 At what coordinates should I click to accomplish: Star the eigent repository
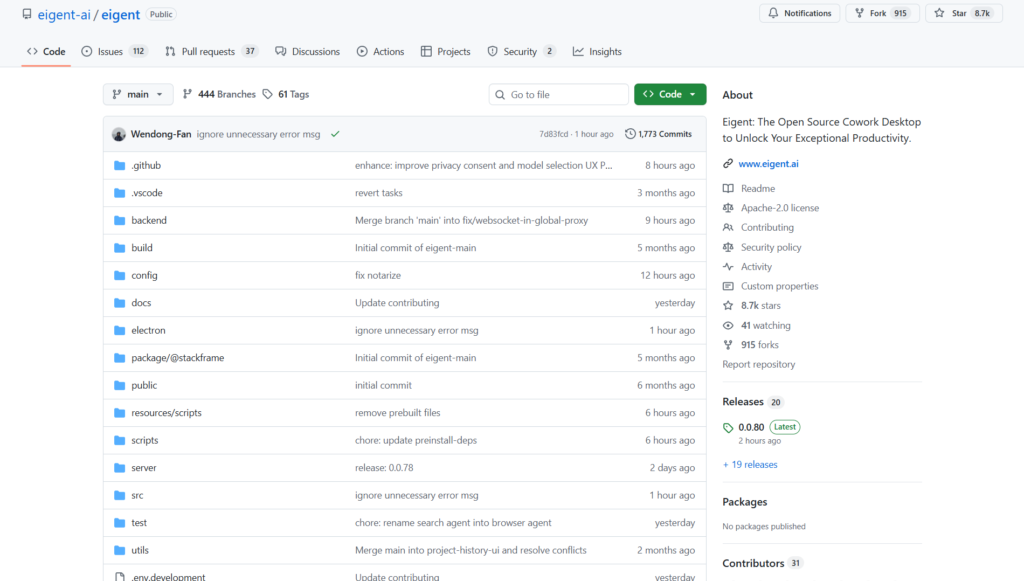[x=950, y=13]
